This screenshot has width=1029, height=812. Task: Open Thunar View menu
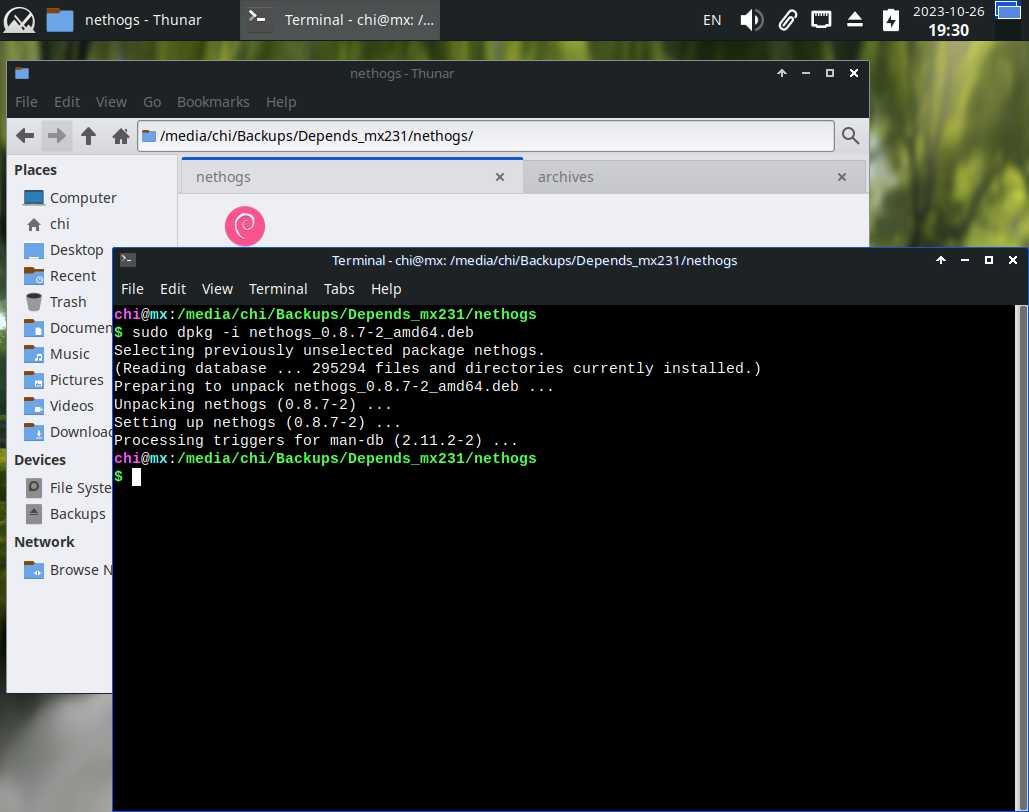pos(111,102)
